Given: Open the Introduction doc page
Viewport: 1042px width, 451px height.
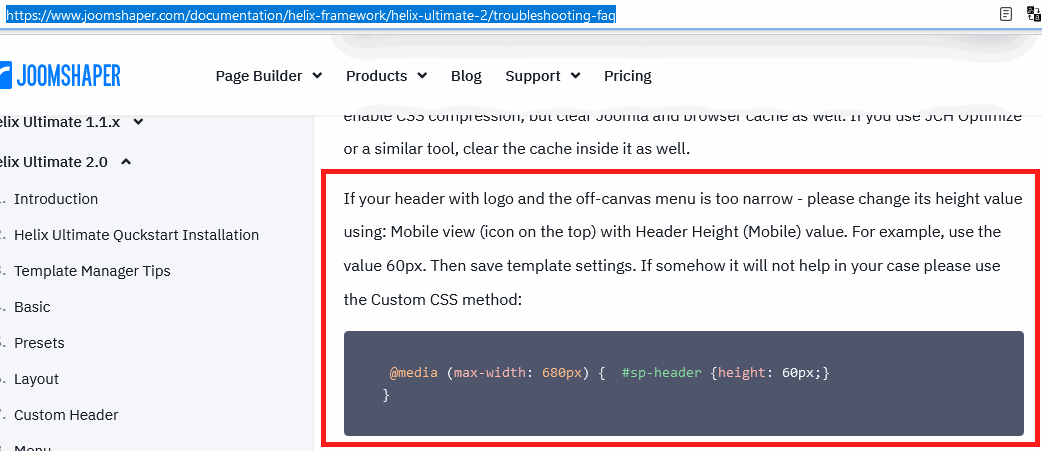Looking at the screenshot, I should click(56, 199).
